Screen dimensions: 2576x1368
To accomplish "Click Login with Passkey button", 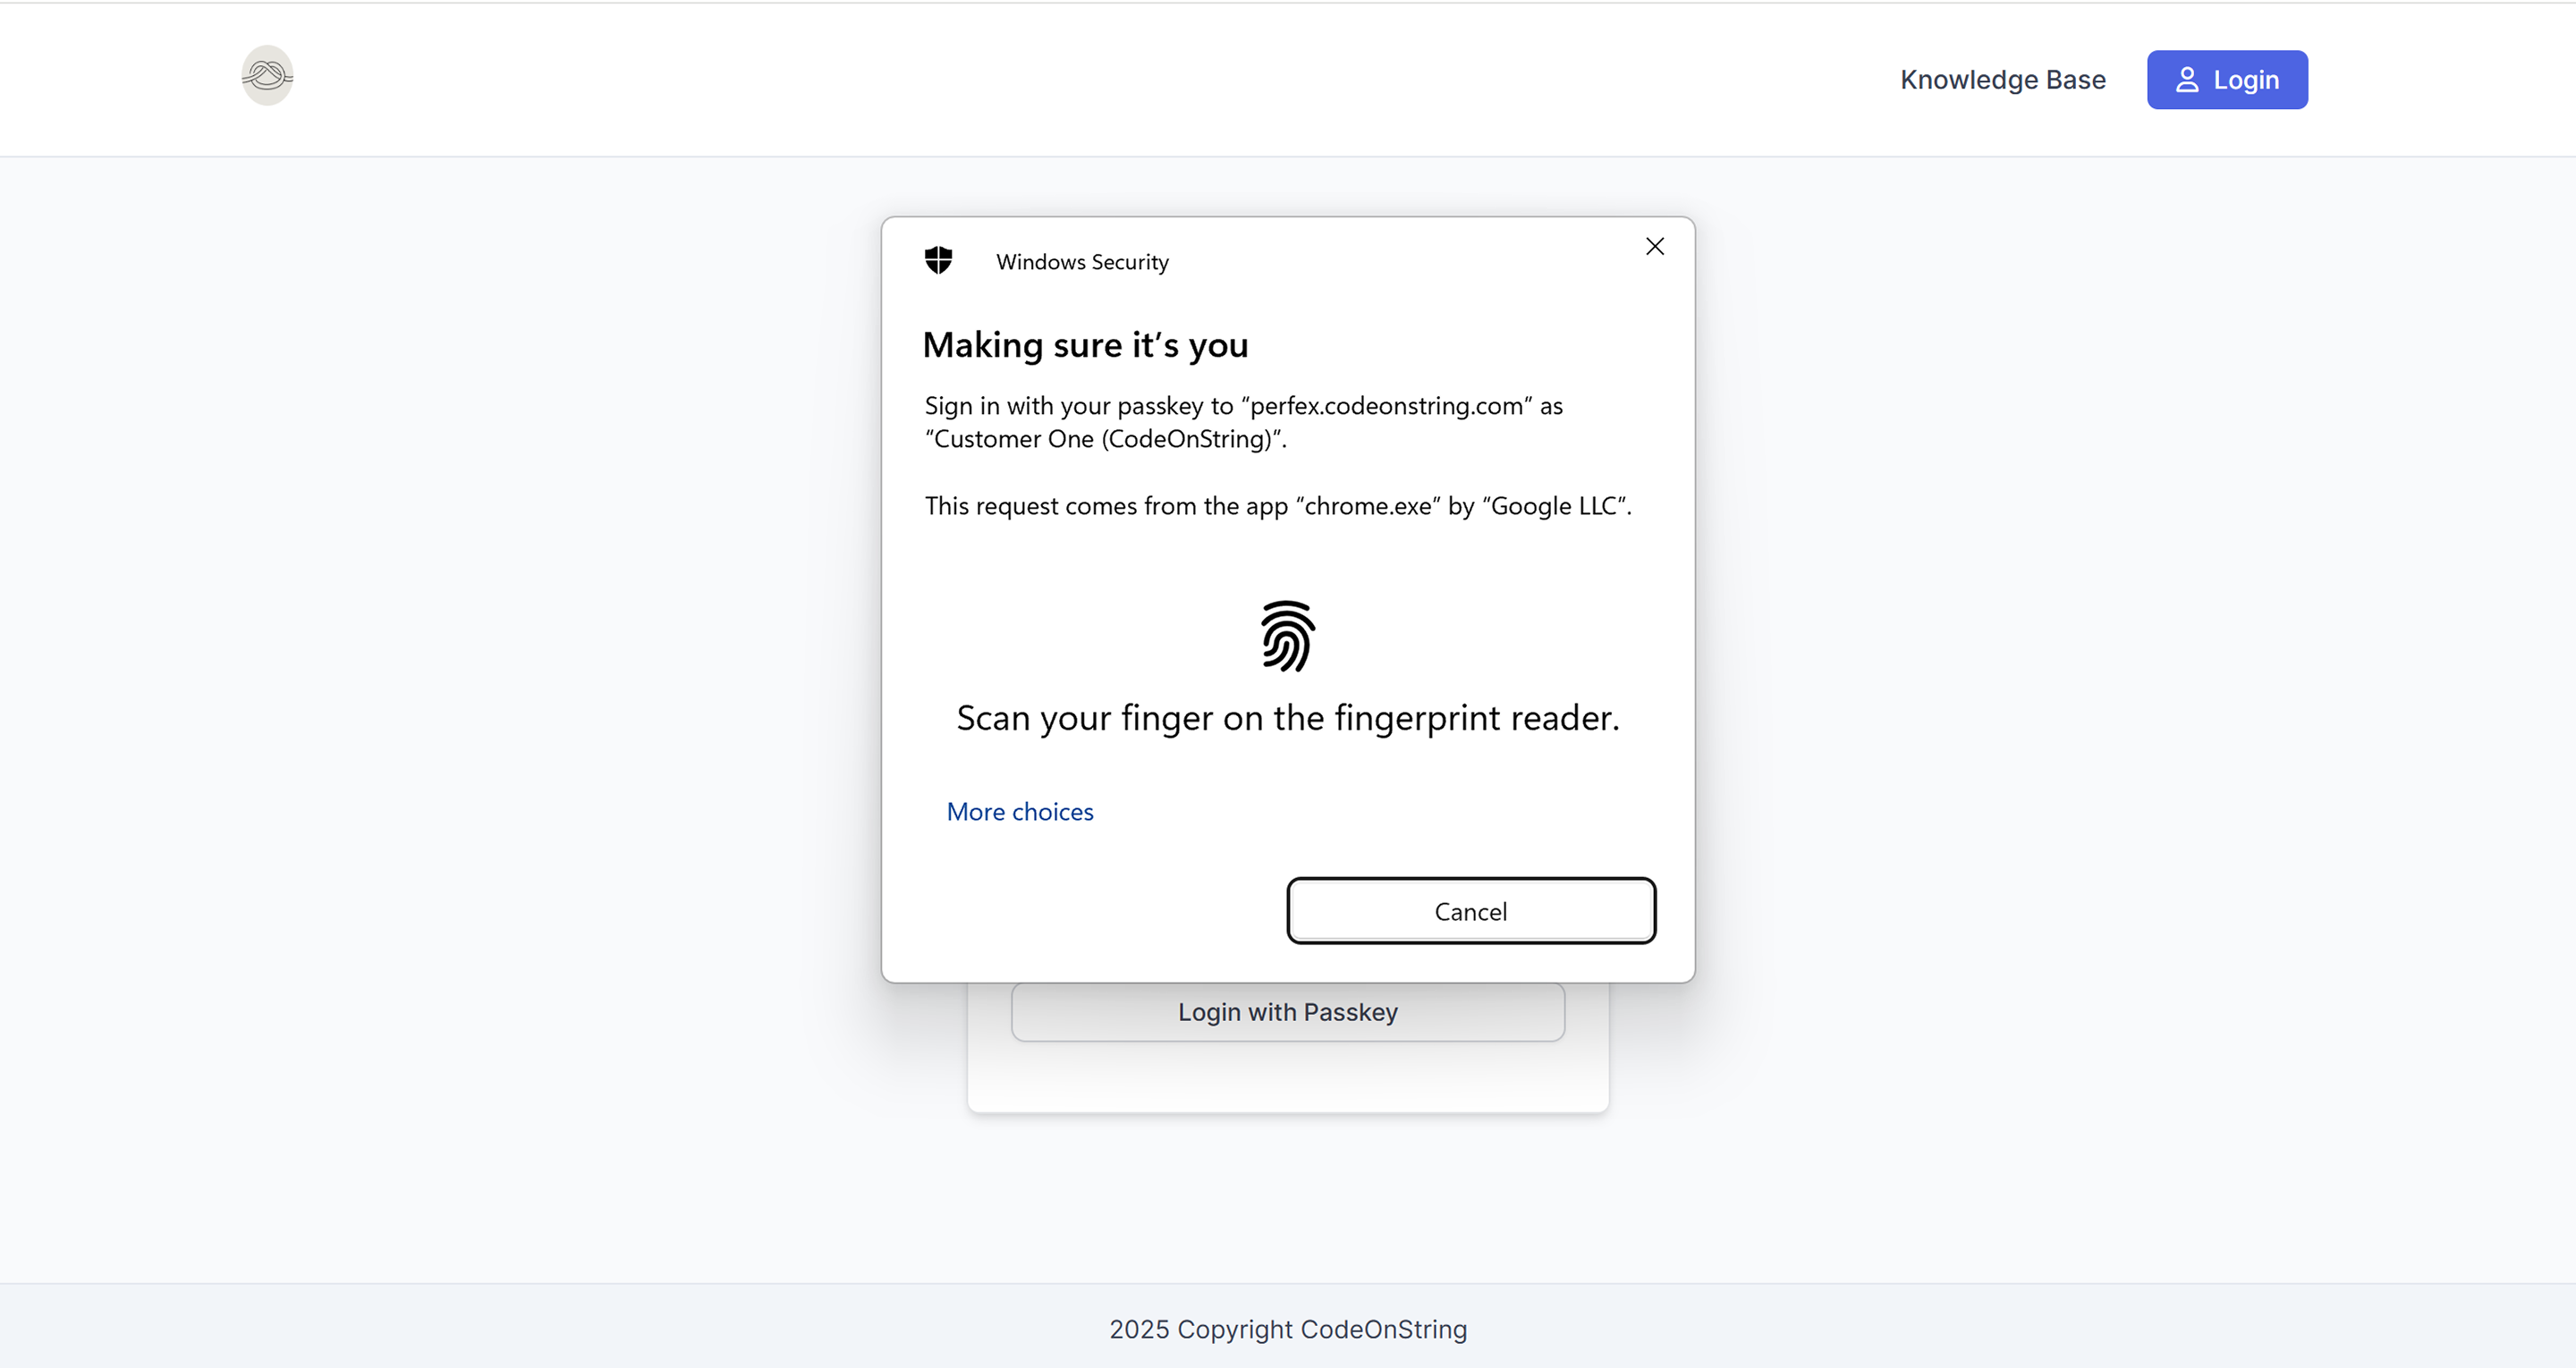I will click(1287, 1012).
